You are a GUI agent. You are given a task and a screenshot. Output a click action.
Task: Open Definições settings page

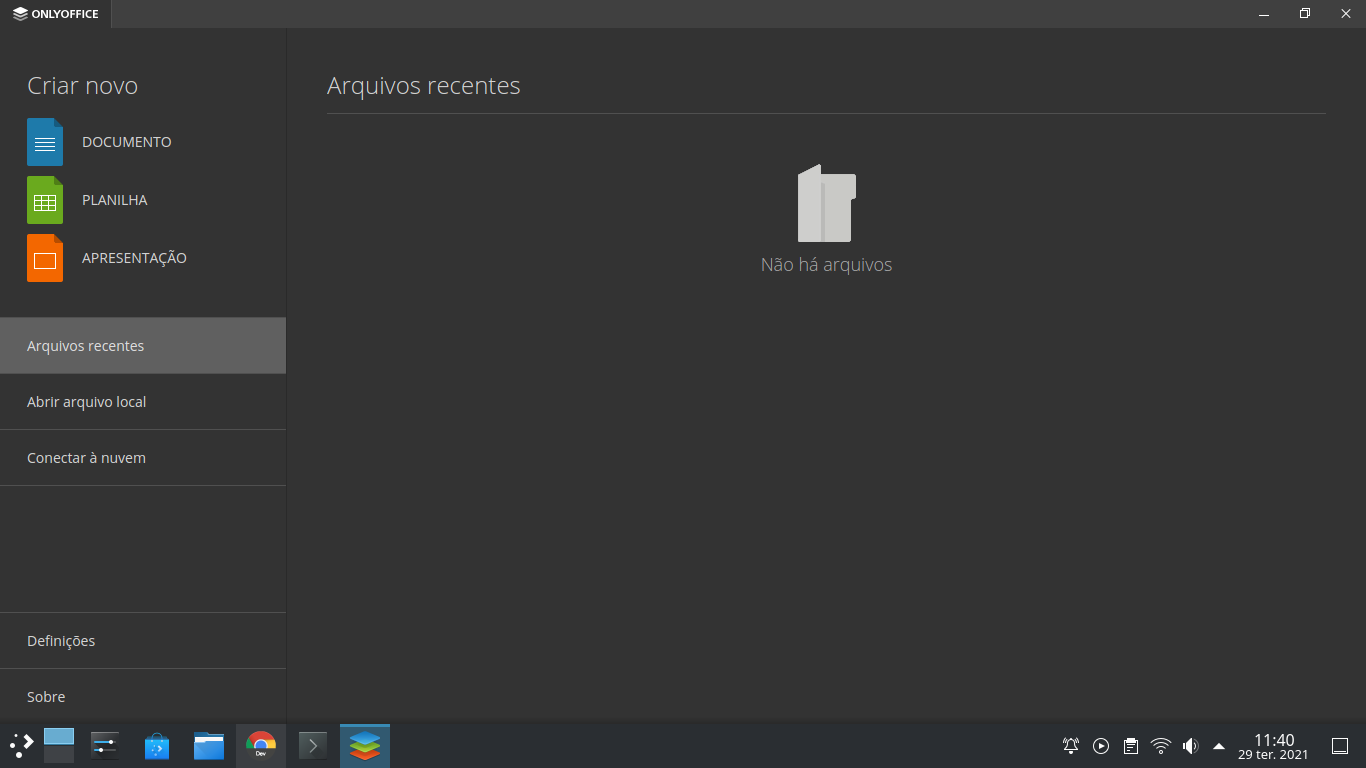[143, 641]
